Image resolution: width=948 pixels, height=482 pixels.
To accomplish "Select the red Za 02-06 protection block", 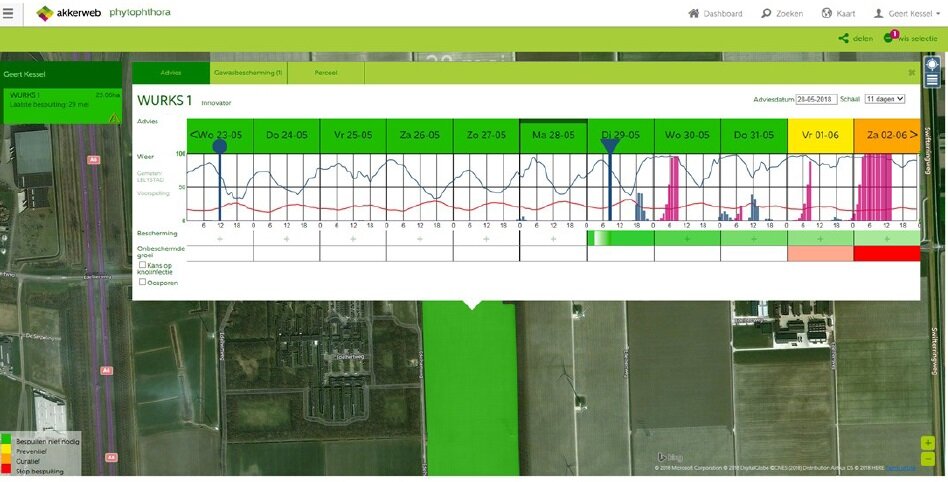I will tap(886, 254).
